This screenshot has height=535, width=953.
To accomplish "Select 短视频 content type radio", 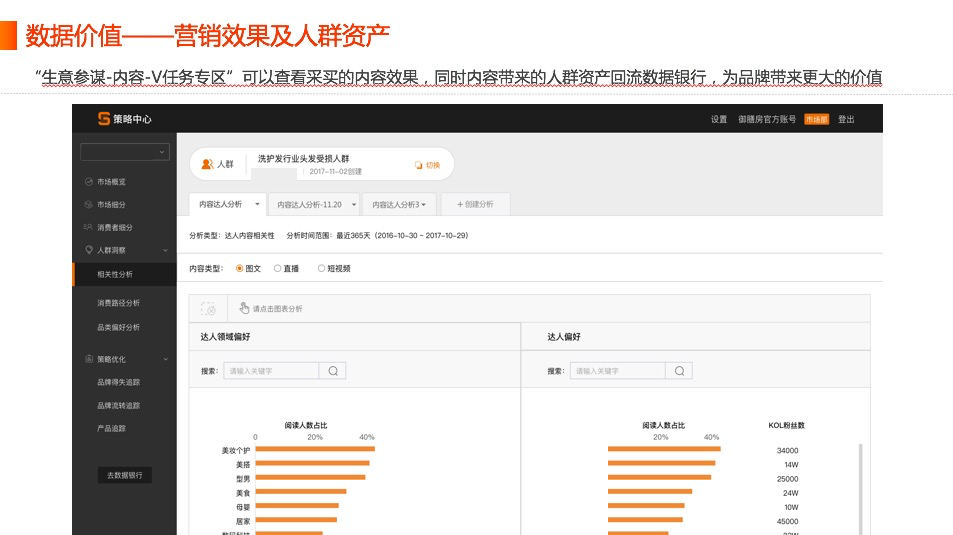I will [x=321, y=268].
